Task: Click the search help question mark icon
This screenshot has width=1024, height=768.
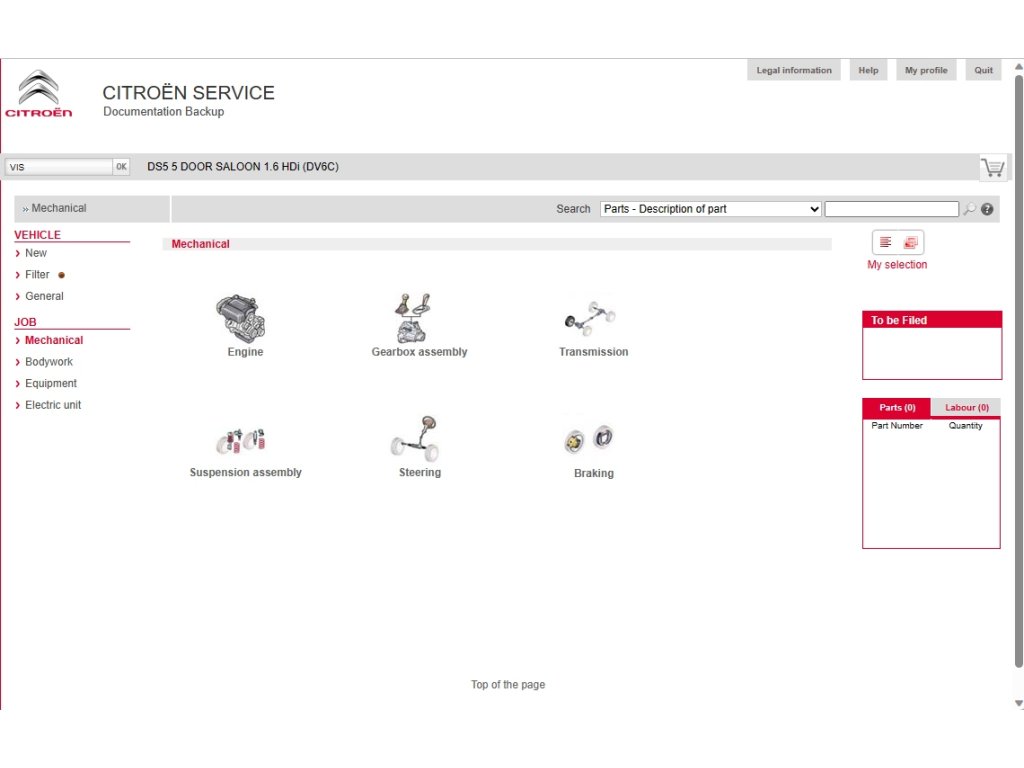Action: coord(987,209)
